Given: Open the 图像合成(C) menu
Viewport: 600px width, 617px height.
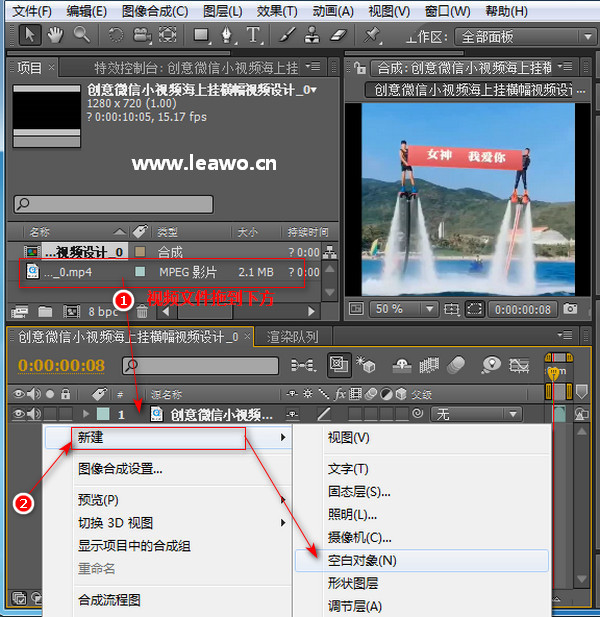Looking at the screenshot, I should tap(155, 11).
